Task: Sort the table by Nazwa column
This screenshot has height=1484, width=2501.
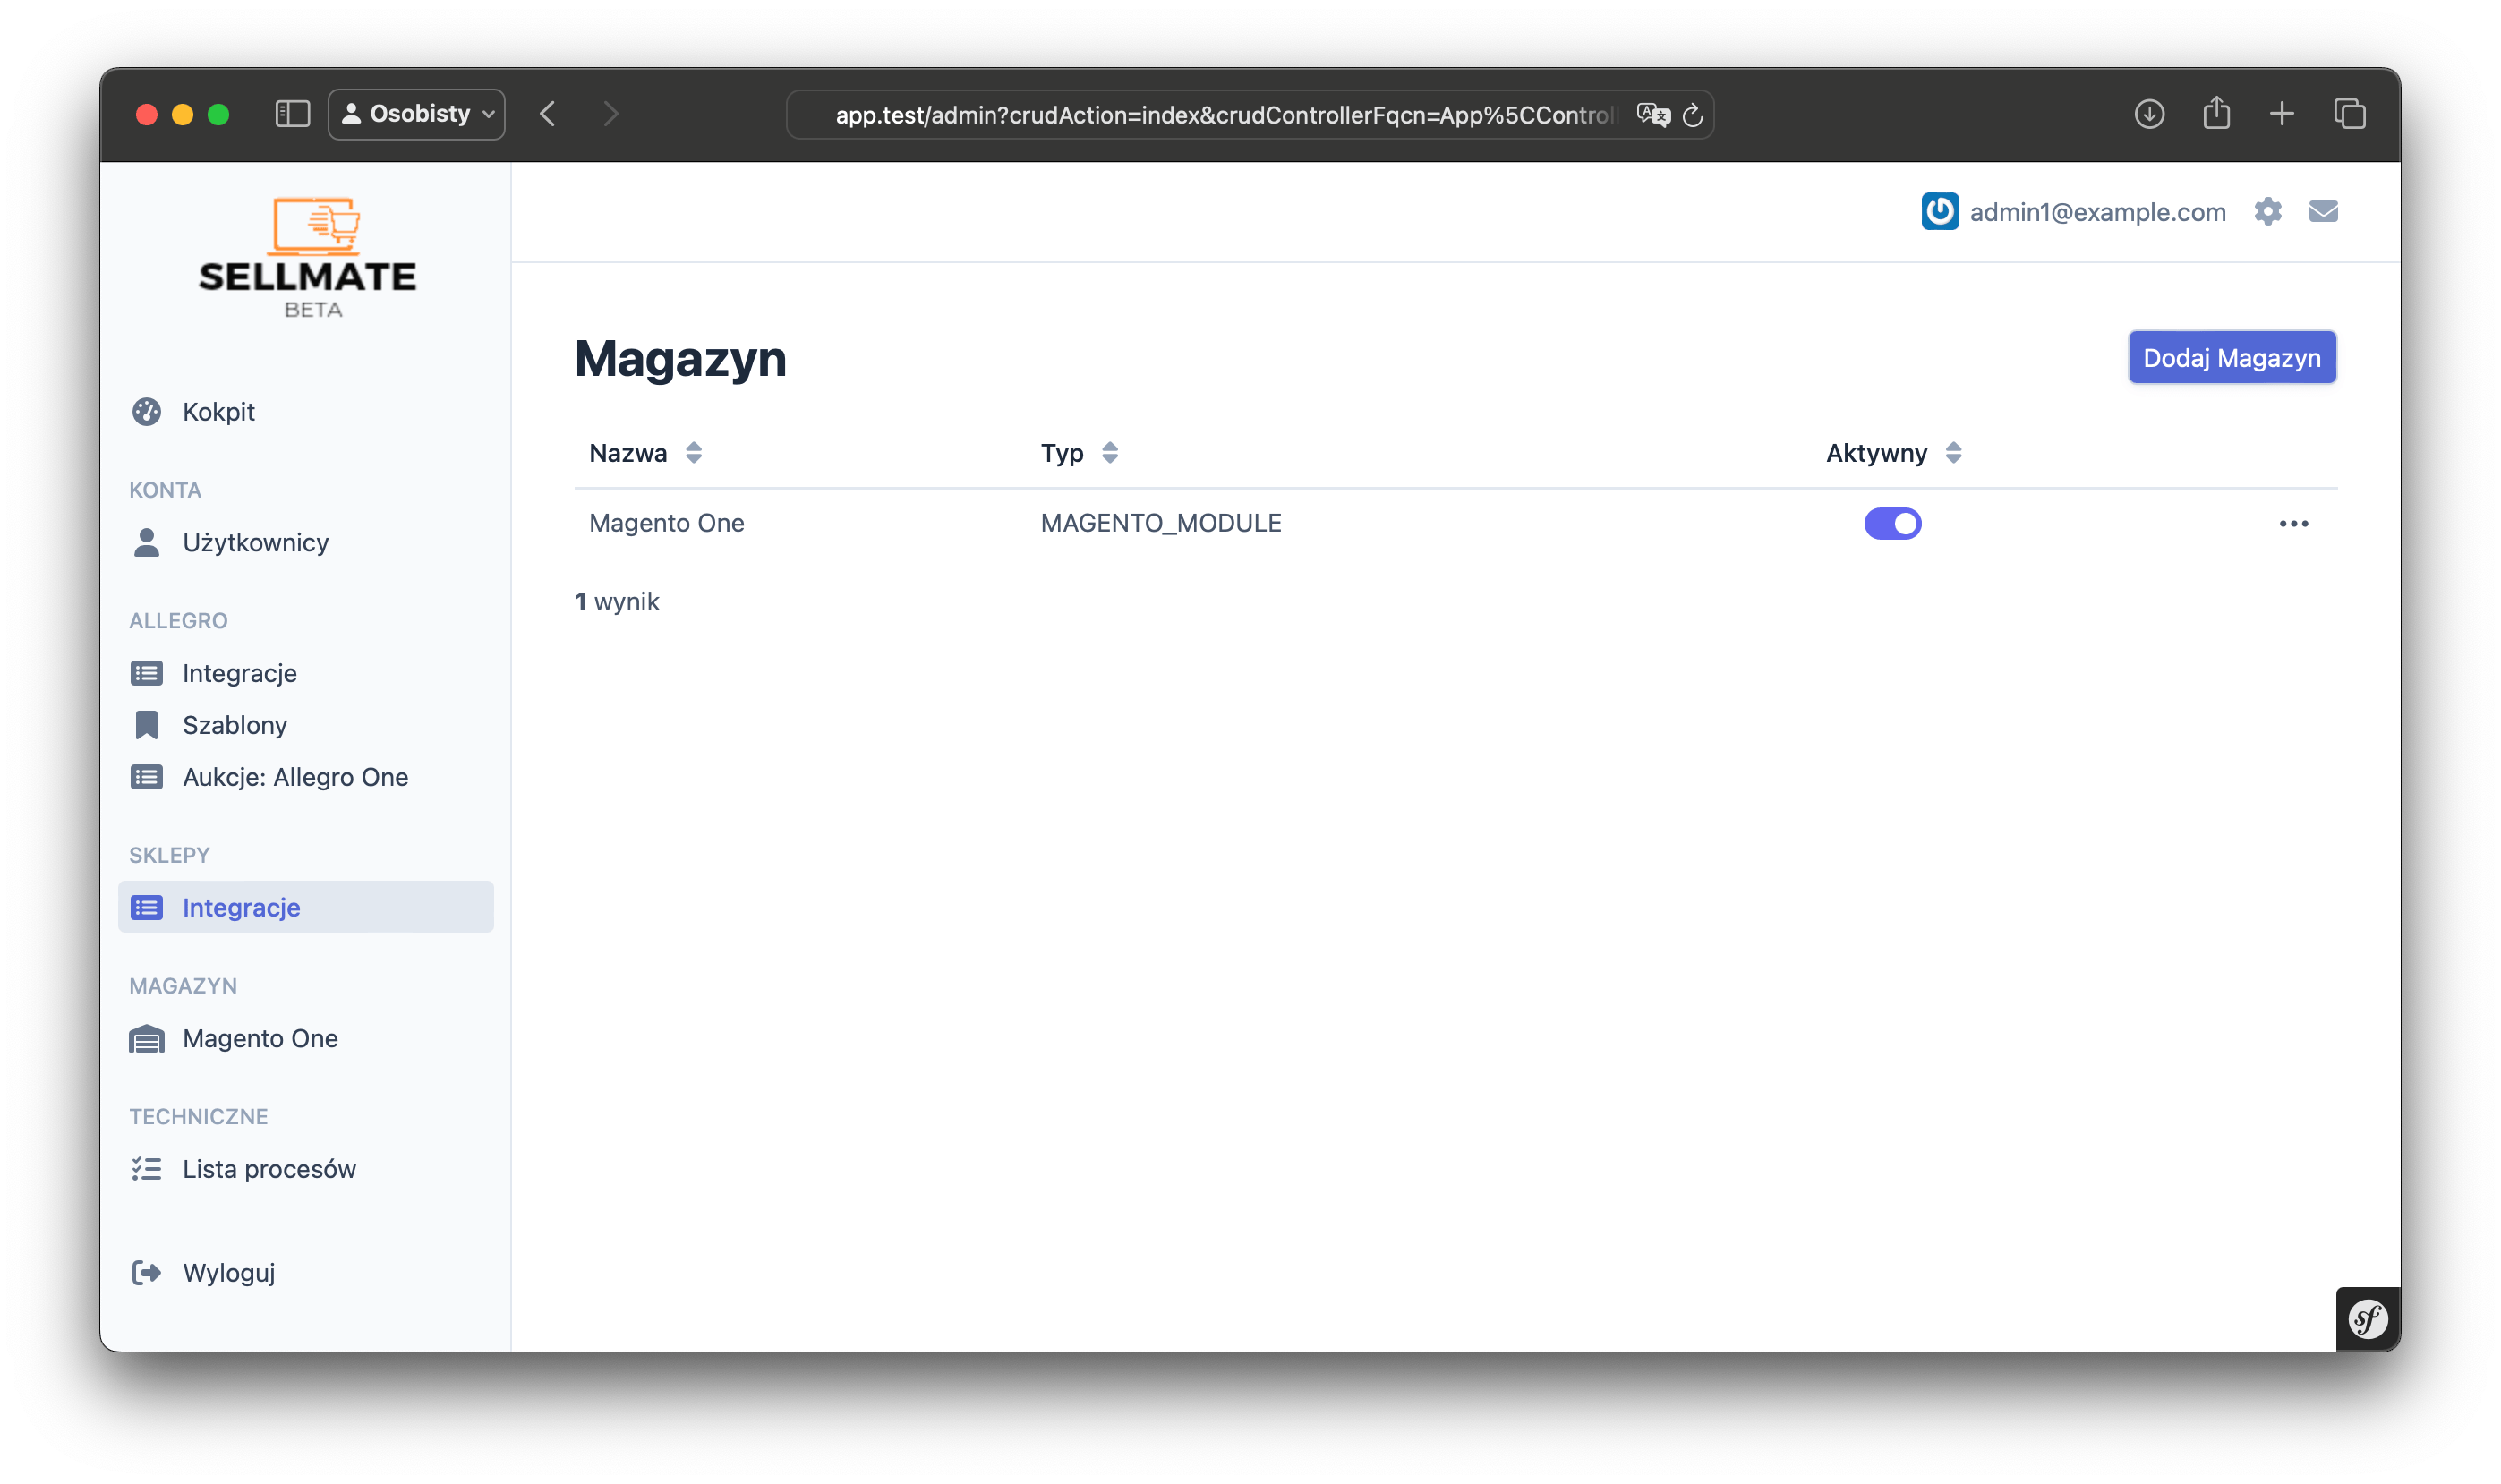Action: tap(645, 453)
